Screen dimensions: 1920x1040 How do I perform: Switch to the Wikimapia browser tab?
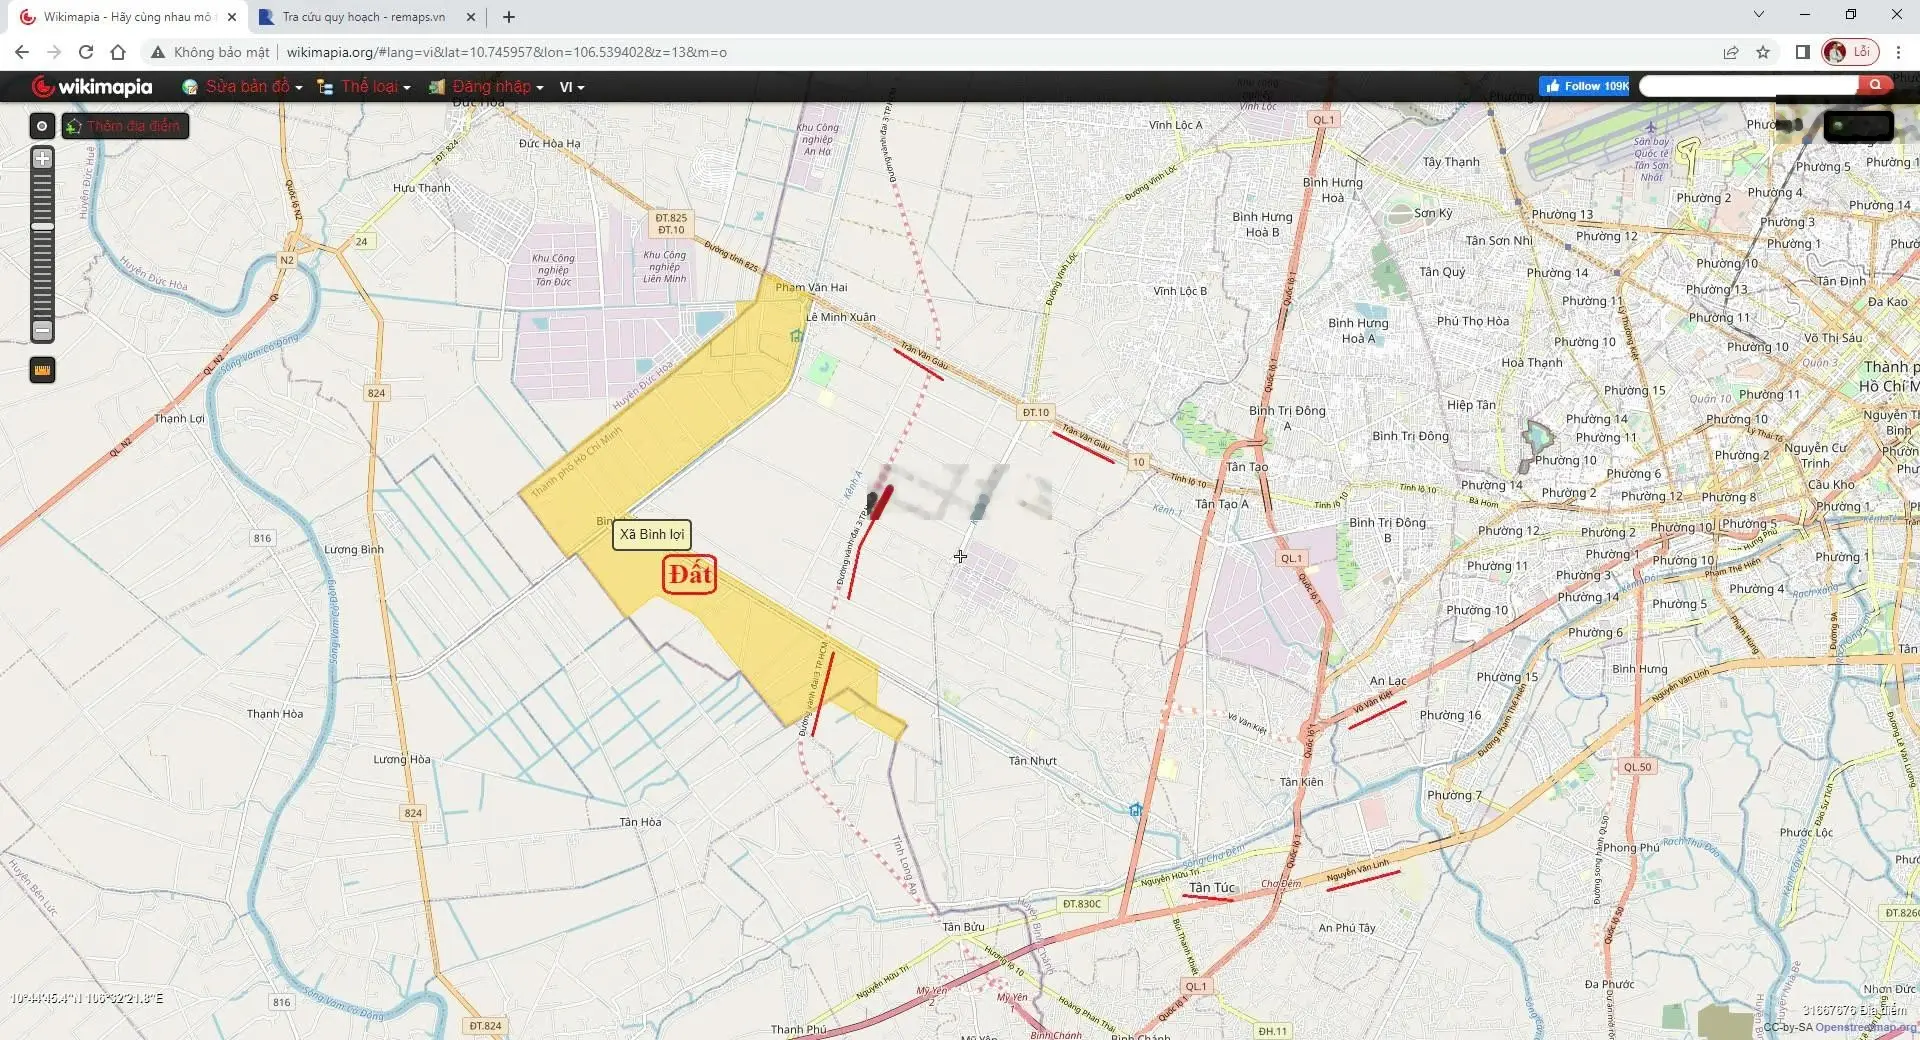click(x=130, y=17)
